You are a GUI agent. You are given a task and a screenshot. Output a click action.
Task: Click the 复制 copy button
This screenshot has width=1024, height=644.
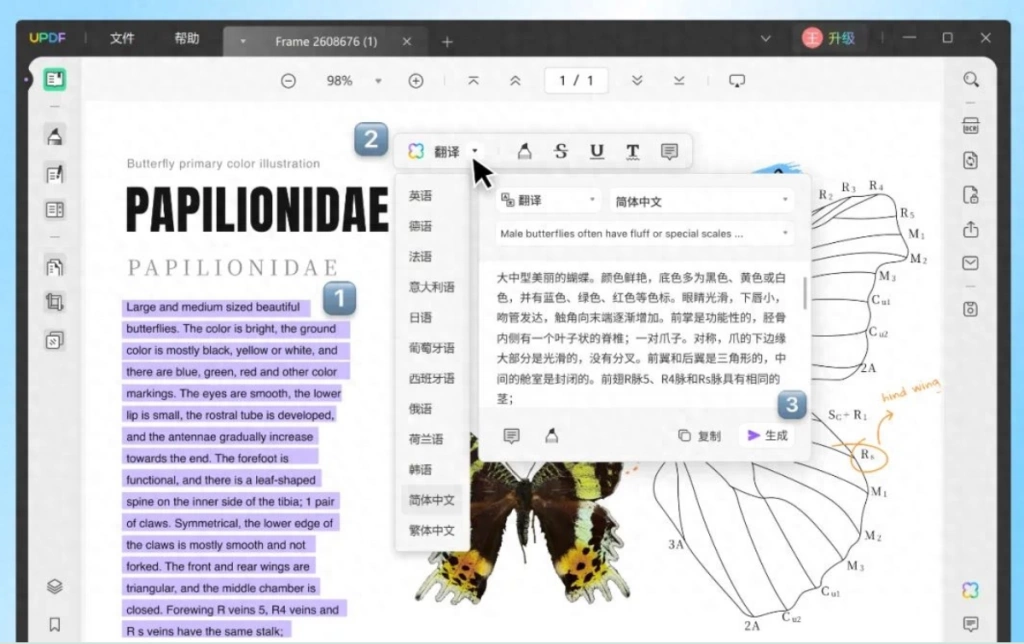click(x=699, y=436)
